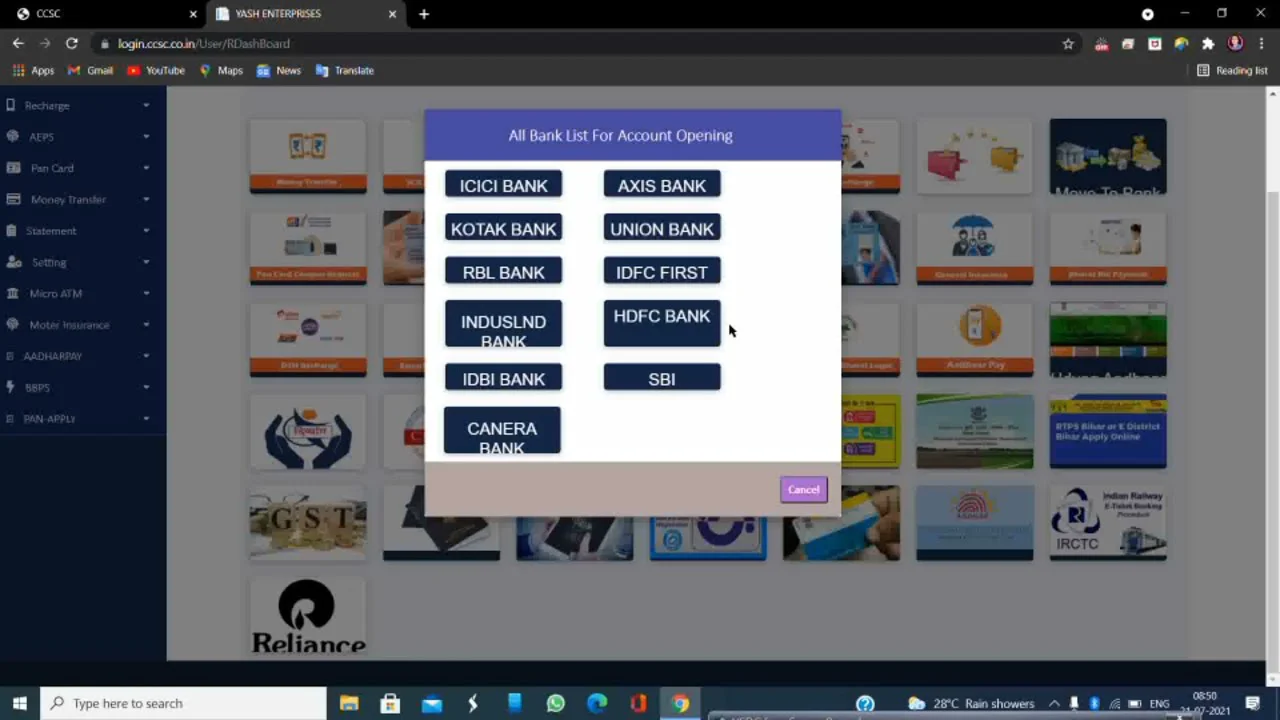Open the News bookmark
Screen dimensions: 1280x720
pyautogui.click(x=279, y=70)
